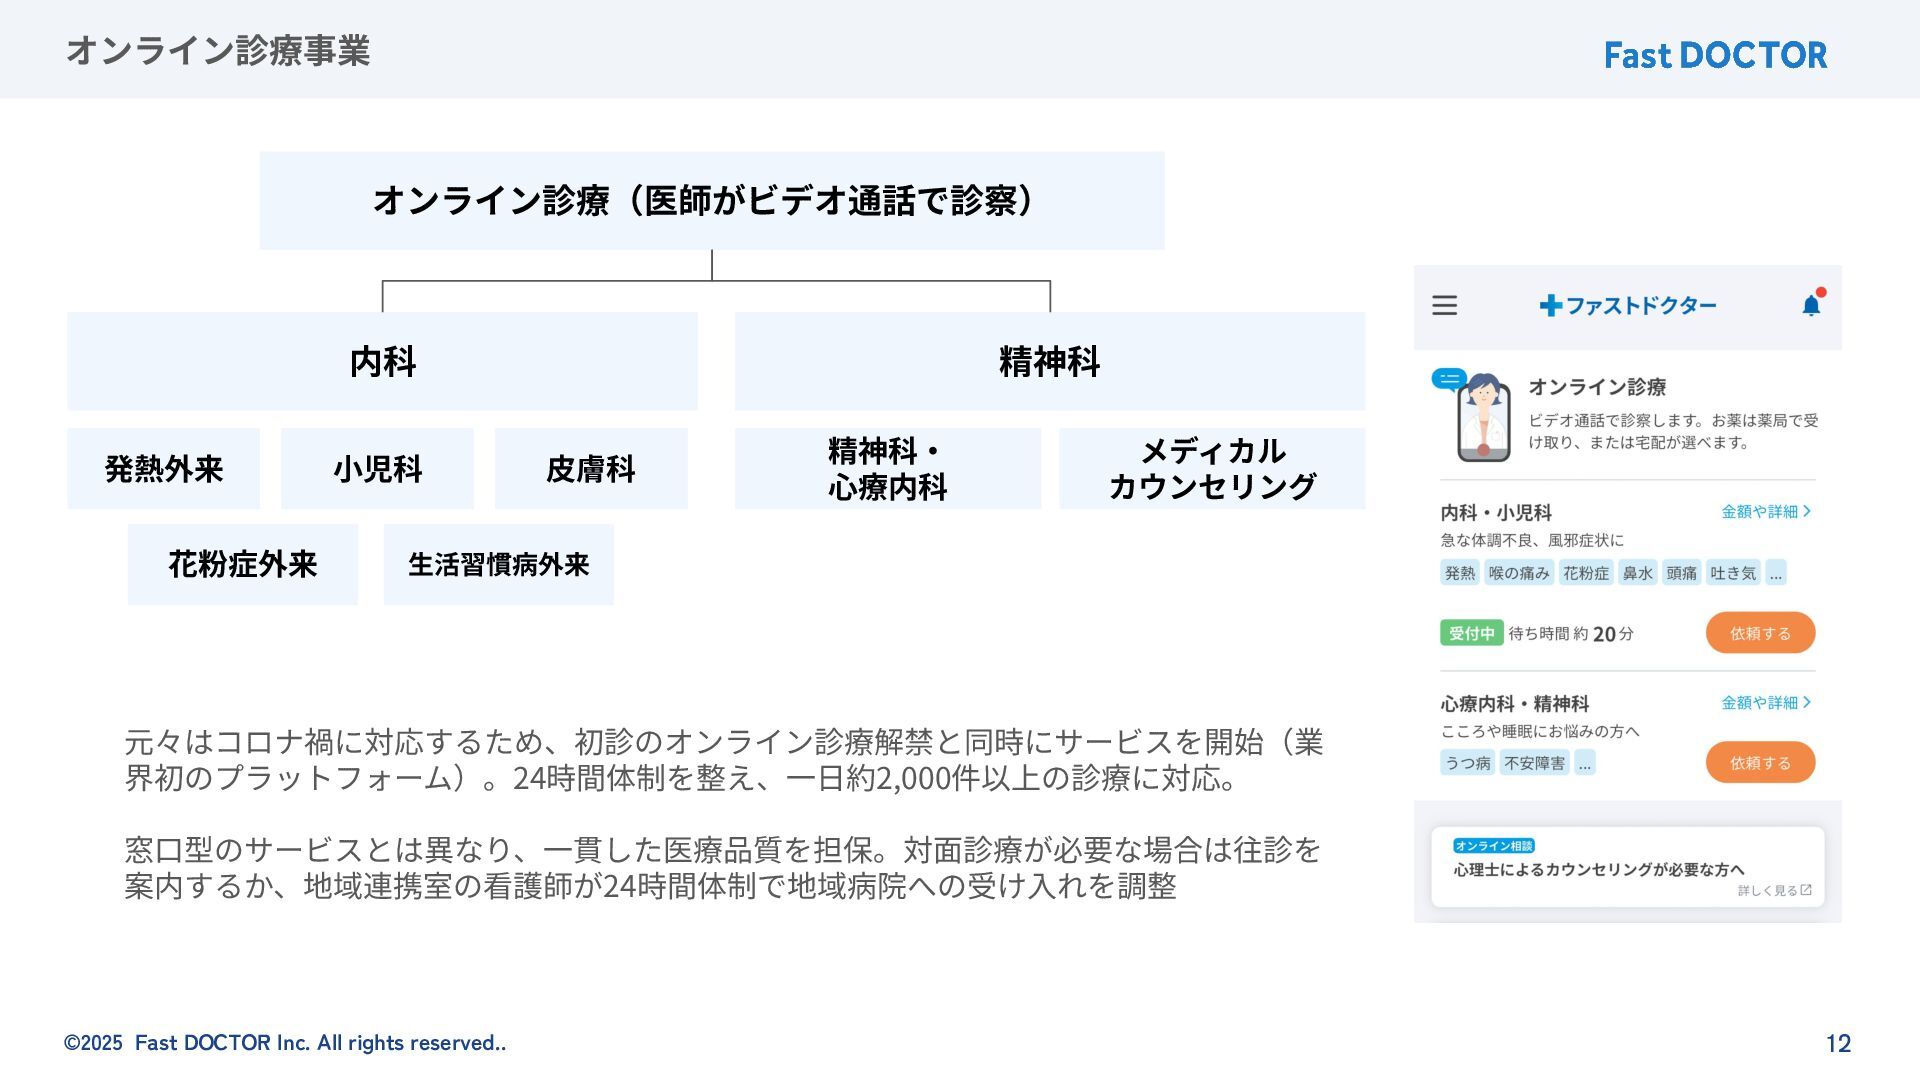Click the オンライン相談 blue badge

[x=1493, y=846]
